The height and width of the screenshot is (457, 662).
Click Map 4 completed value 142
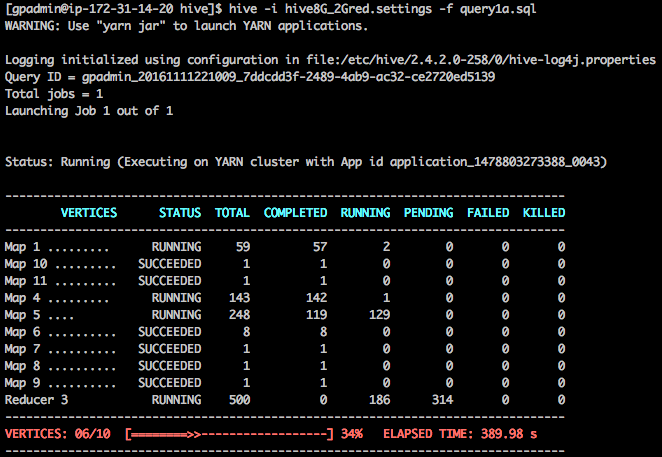317,298
